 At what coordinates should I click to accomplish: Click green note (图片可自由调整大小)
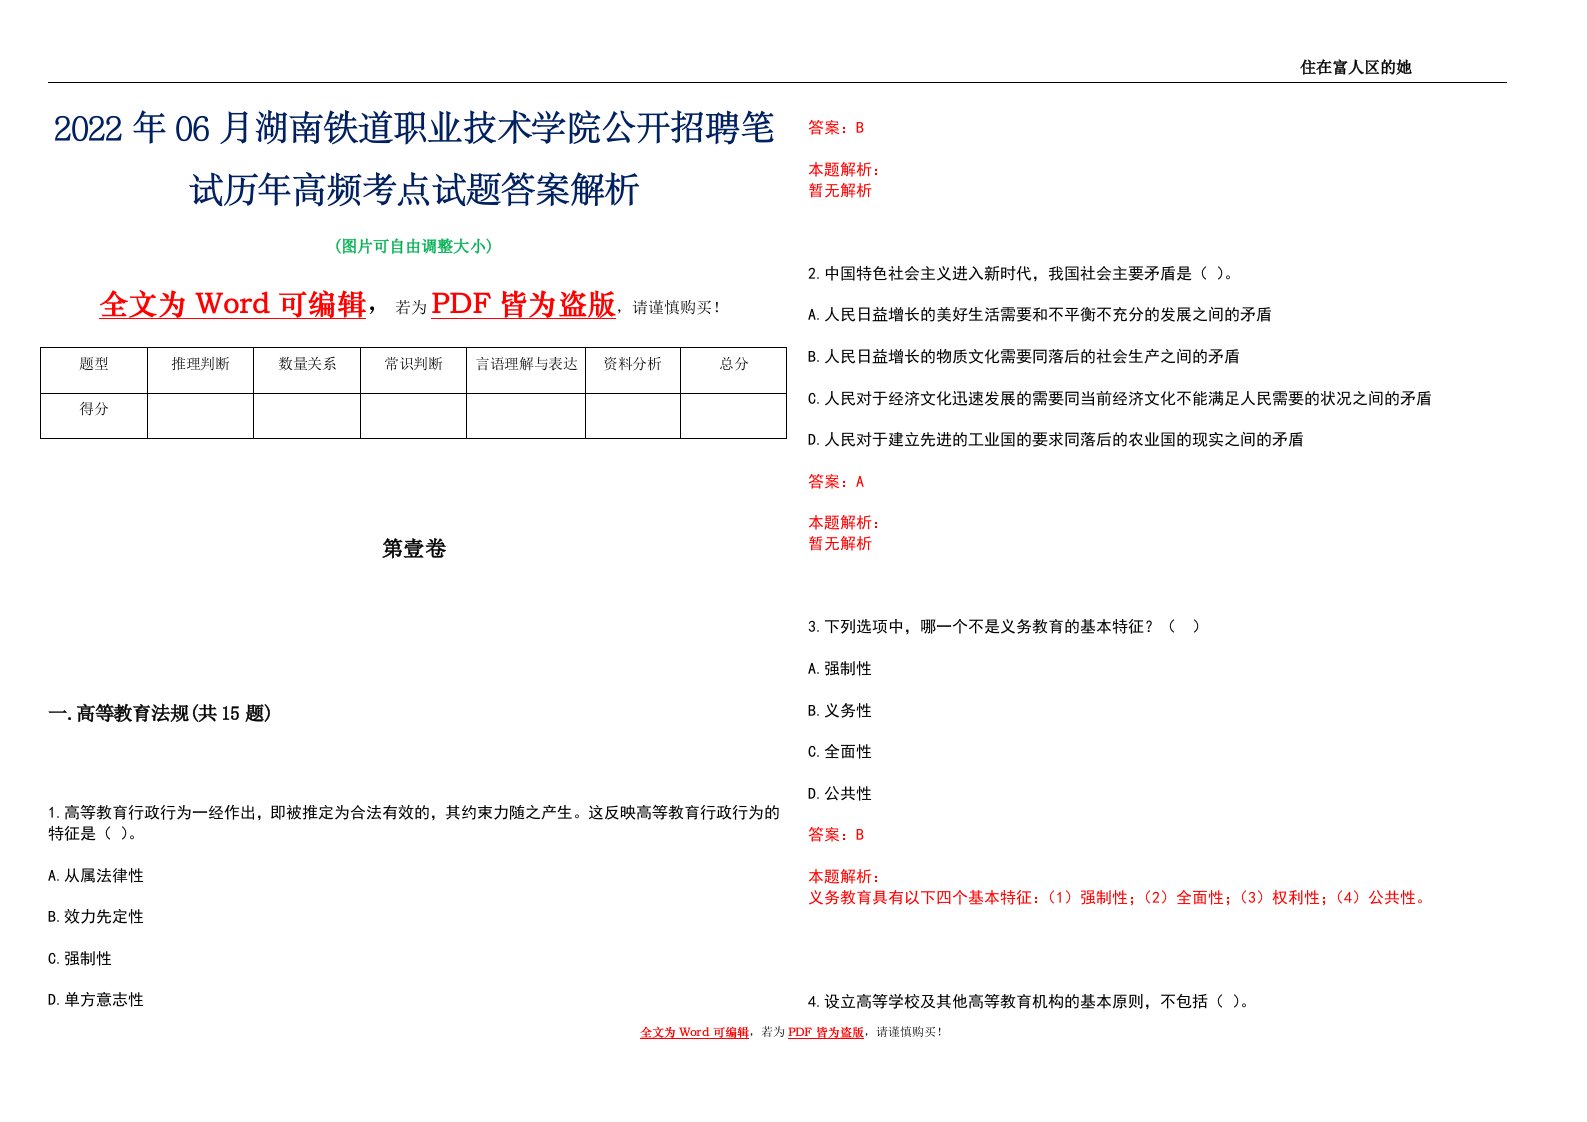click(x=414, y=246)
